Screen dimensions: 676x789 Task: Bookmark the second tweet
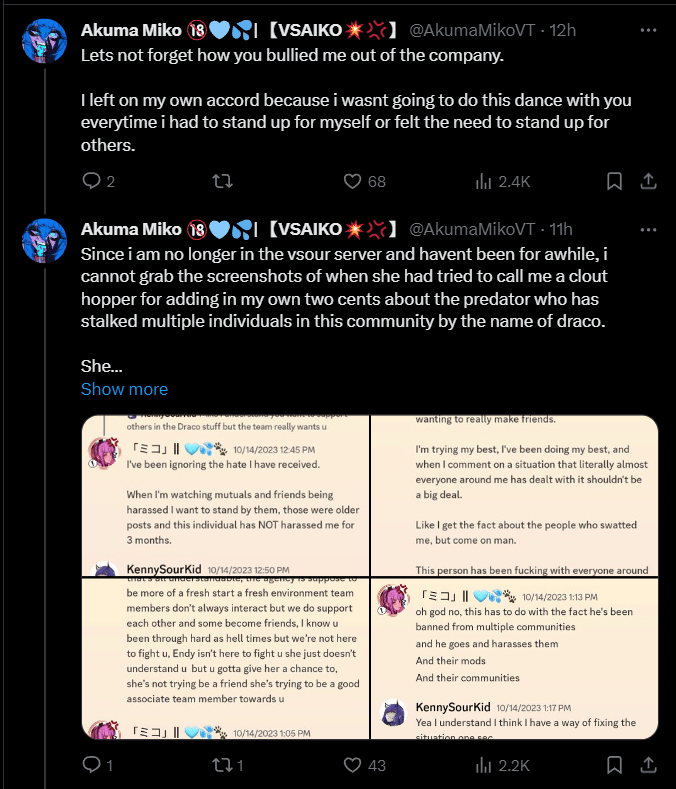tap(614, 765)
